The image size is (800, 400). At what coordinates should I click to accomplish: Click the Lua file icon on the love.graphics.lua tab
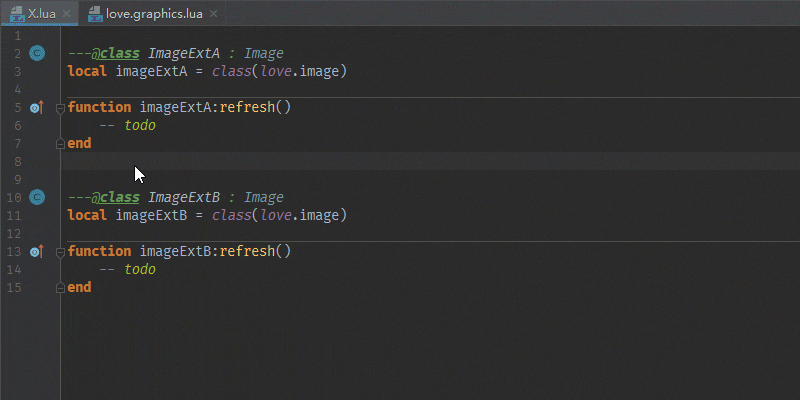point(95,14)
